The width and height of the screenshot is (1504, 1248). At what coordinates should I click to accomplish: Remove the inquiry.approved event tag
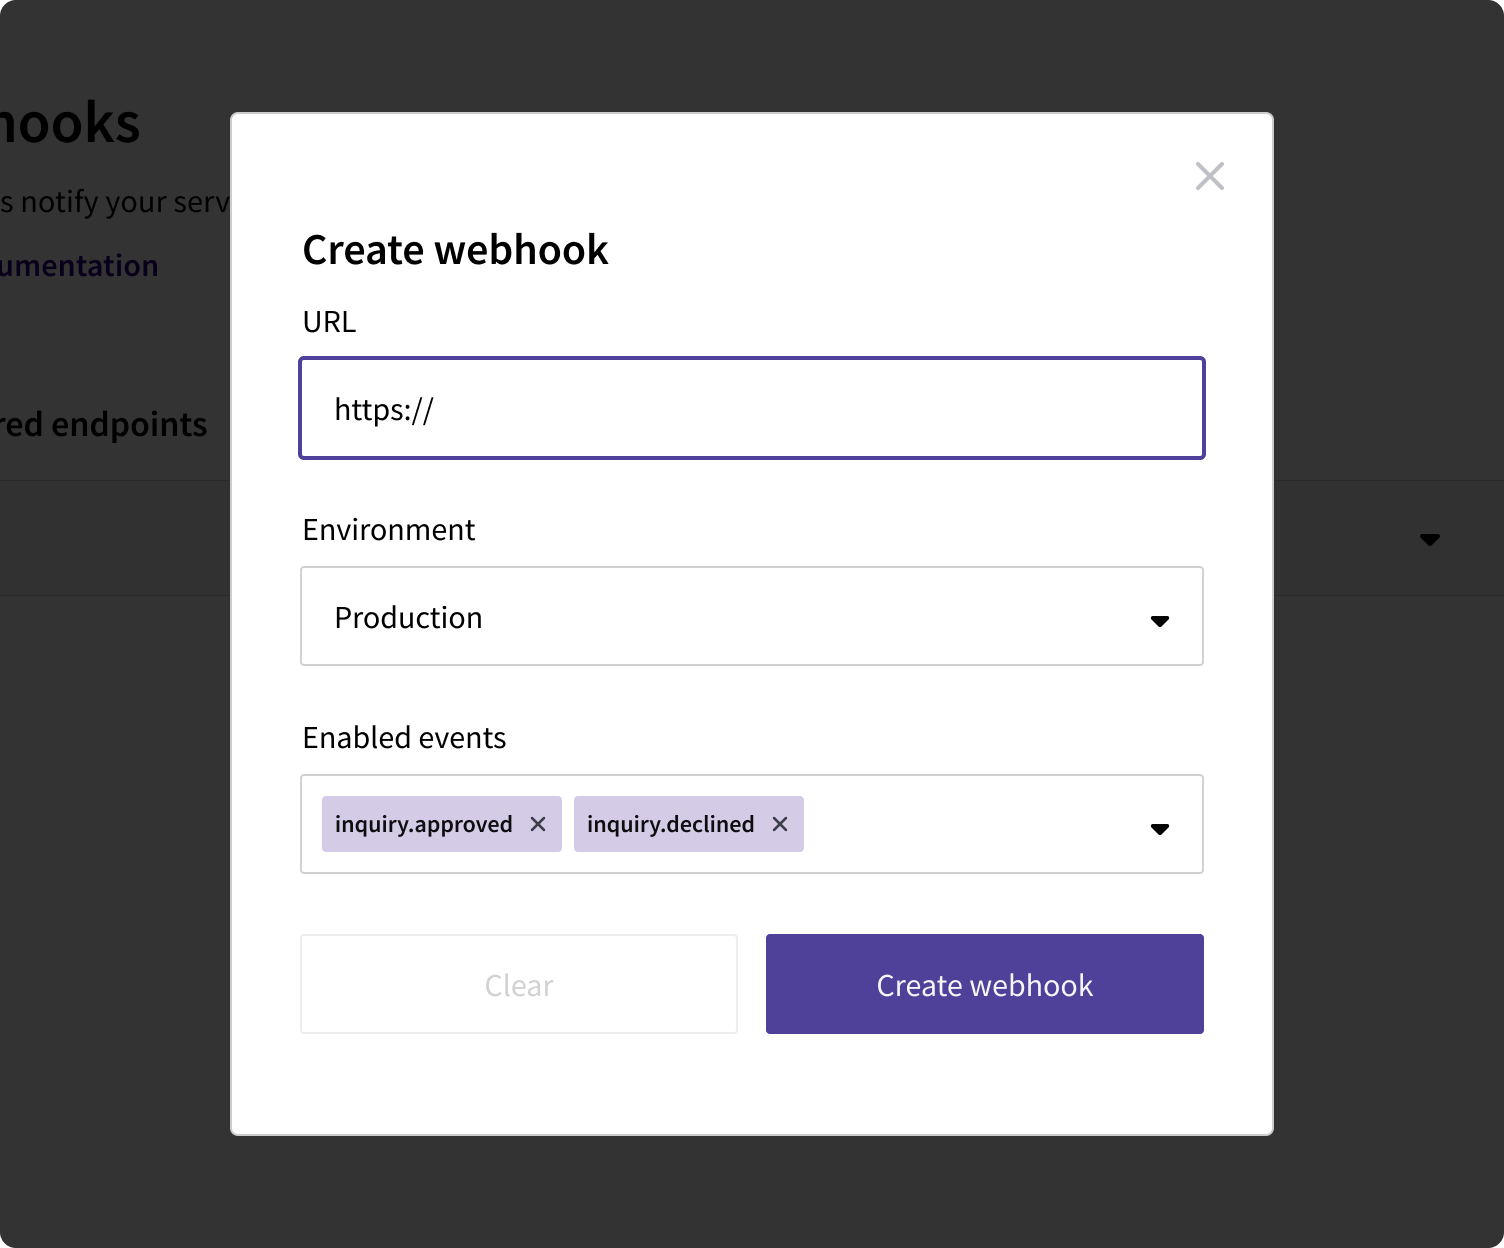pos(538,824)
